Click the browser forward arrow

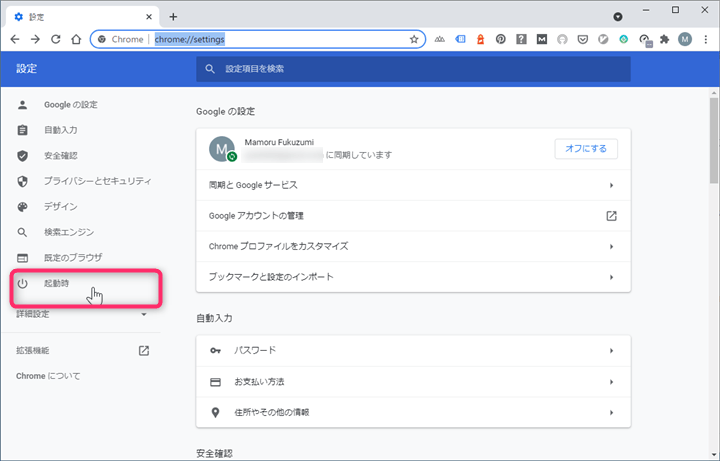pos(35,39)
